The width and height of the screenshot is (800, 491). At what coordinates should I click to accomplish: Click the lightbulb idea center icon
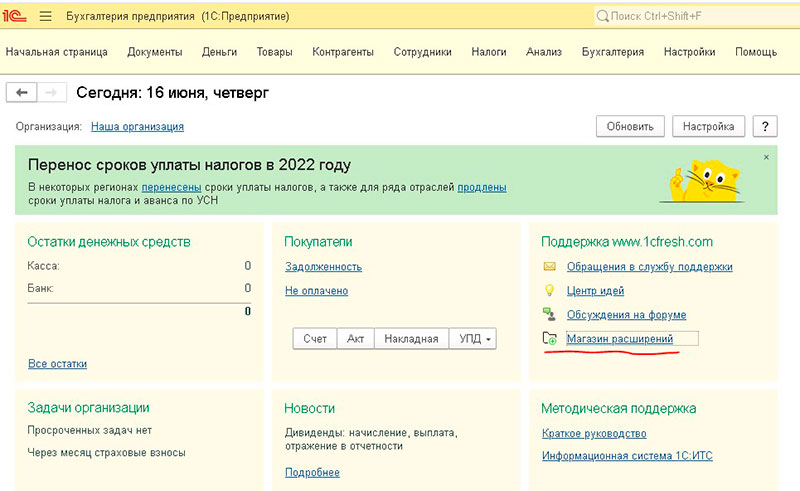(549, 291)
